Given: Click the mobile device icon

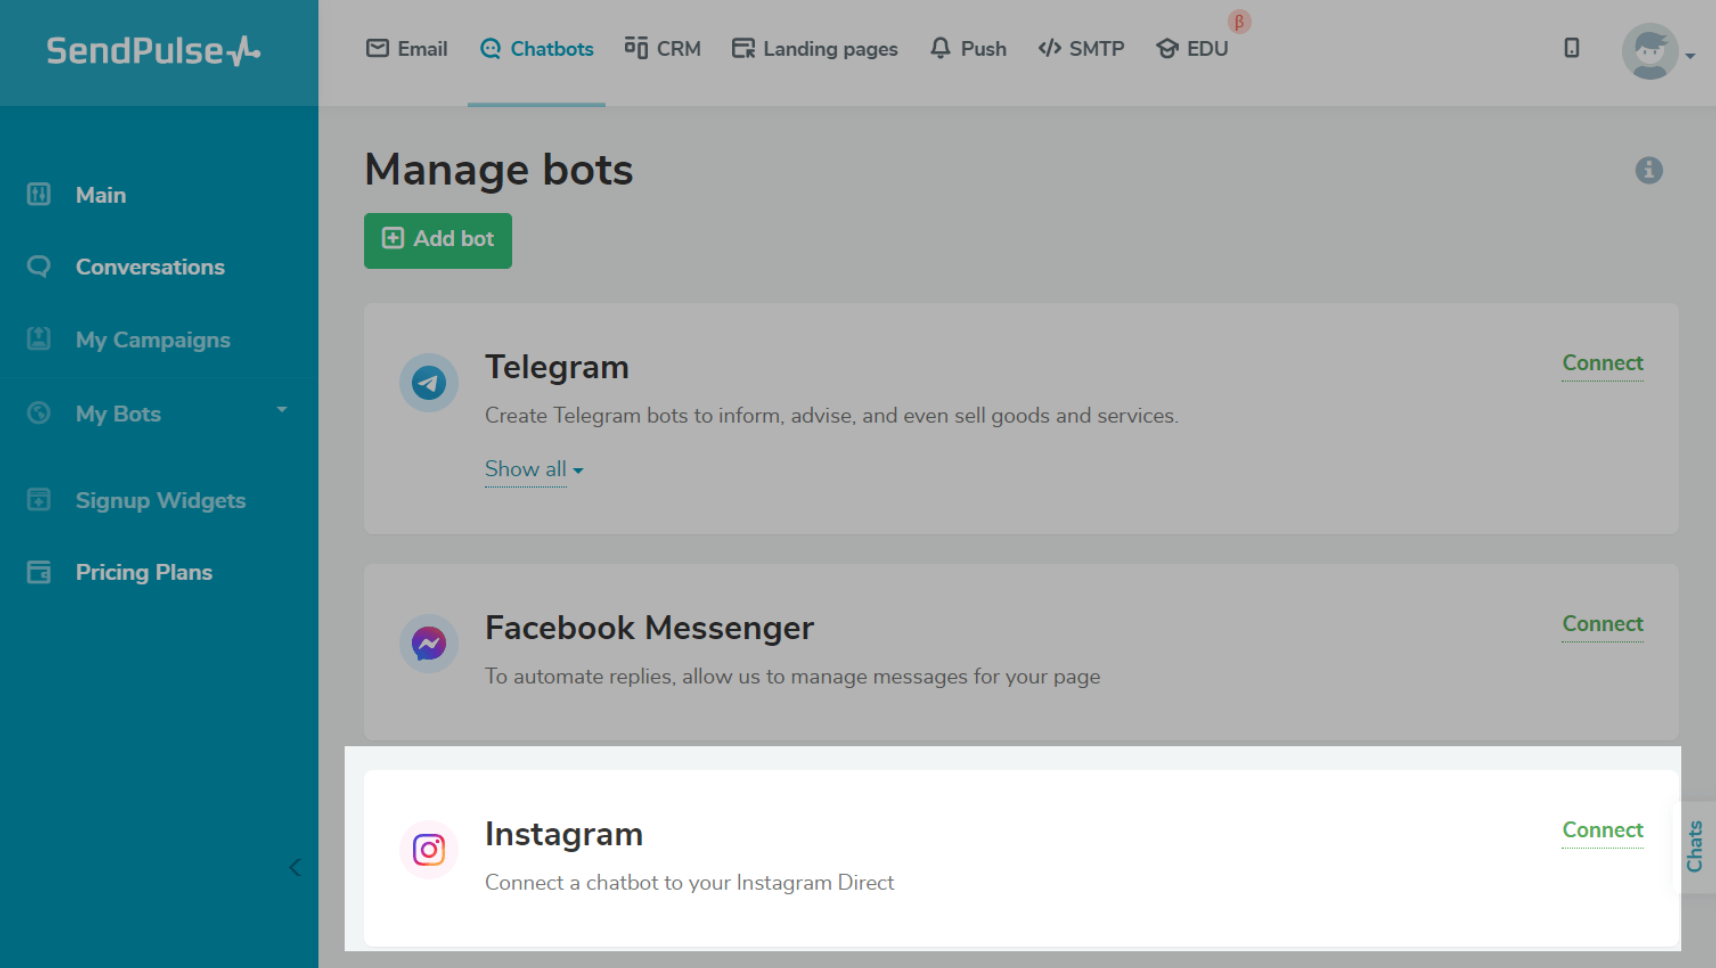Looking at the screenshot, I should pos(1572,48).
